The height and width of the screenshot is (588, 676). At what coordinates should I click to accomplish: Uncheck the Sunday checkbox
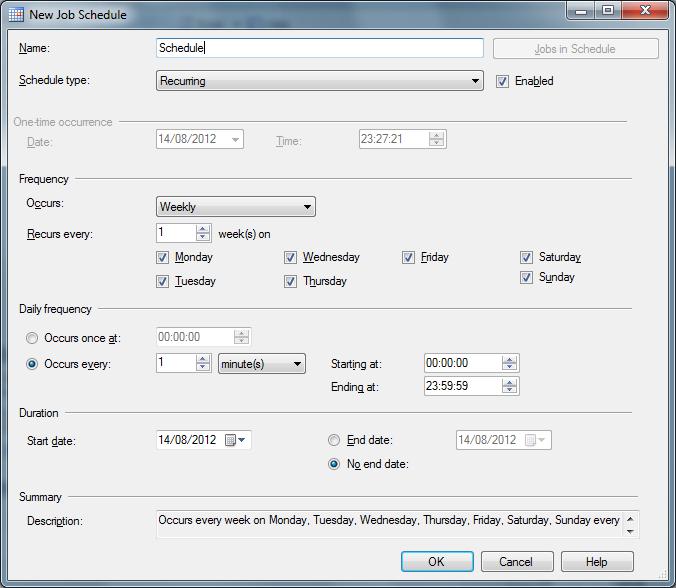pos(526,277)
